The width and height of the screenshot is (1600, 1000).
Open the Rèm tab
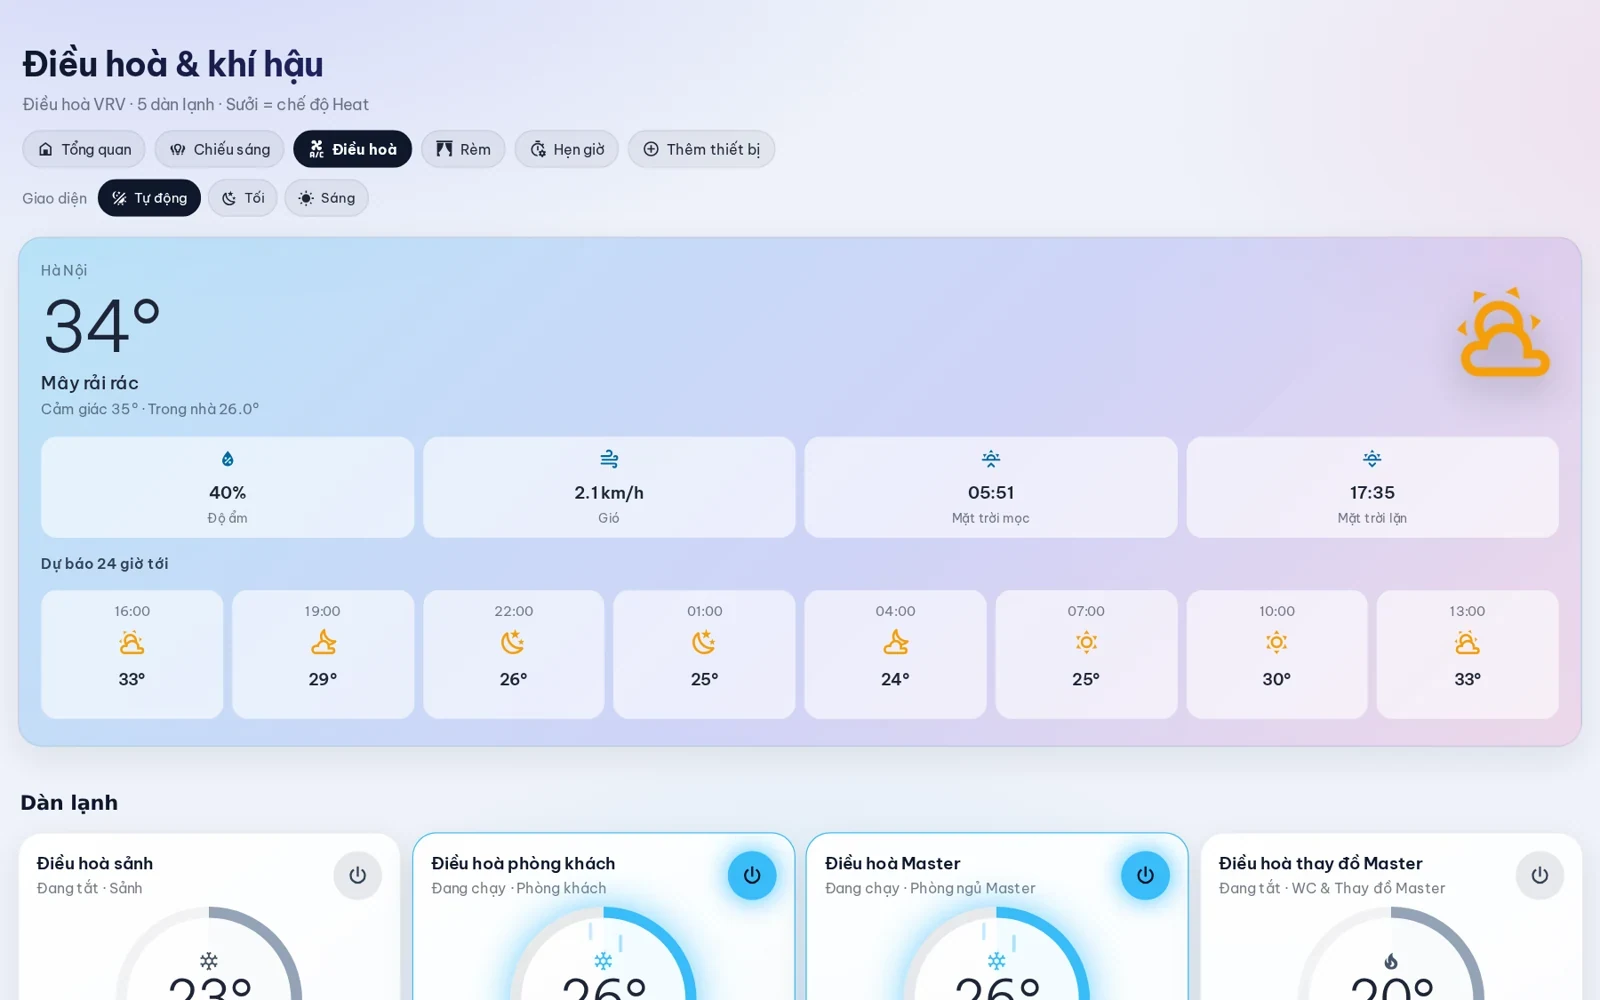pos(463,149)
